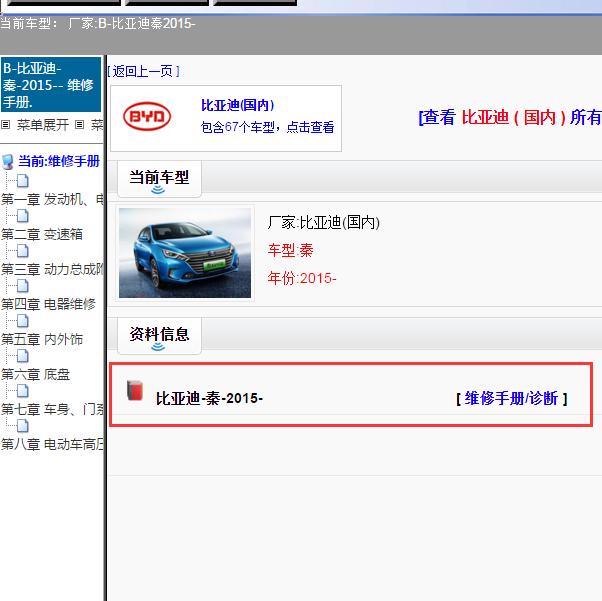Select the 当前车型 tab header
602x601 pixels.
click(x=159, y=179)
